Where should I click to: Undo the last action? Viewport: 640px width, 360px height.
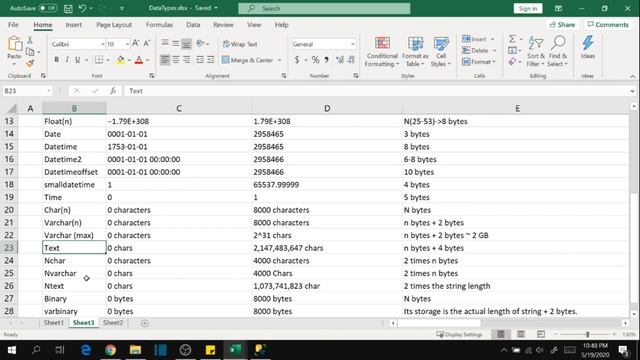click(x=82, y=8)
